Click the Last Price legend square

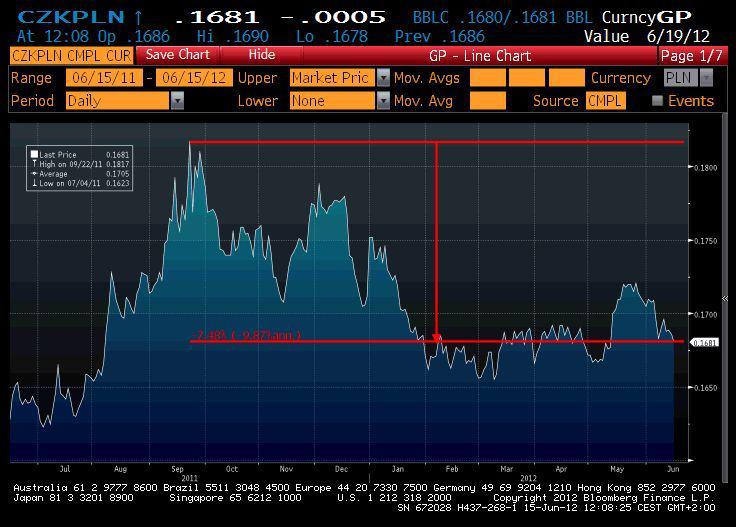pyautogui.click(x=34, y=155)
